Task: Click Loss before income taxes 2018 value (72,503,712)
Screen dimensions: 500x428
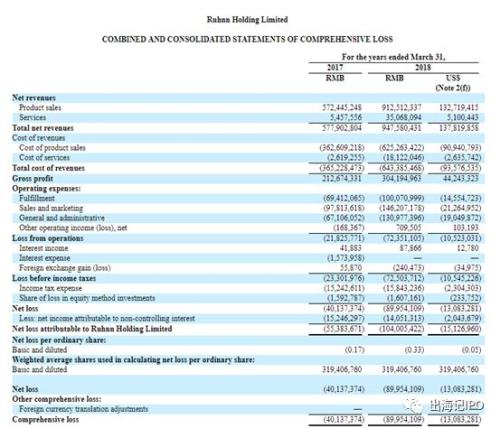Action: point(402,278)
